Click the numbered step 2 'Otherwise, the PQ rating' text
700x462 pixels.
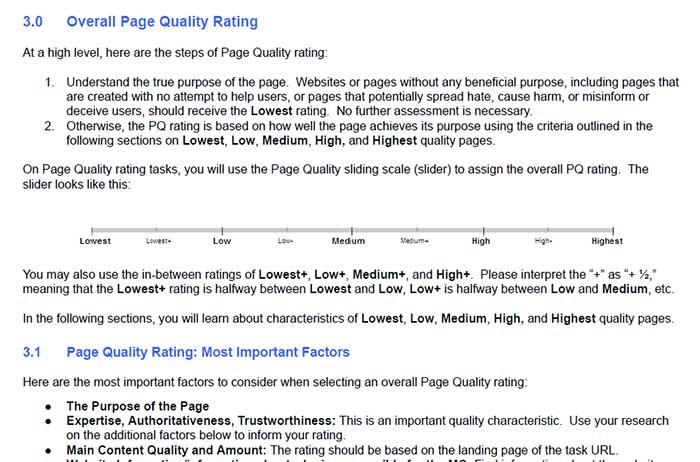359,133
